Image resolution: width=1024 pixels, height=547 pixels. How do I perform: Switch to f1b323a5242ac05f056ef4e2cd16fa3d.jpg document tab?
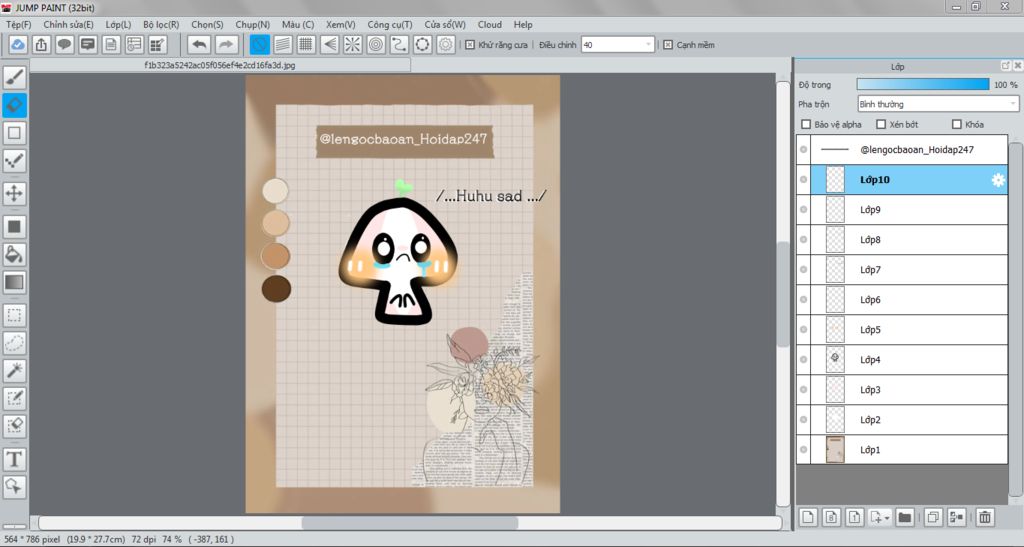coord(220,65)
